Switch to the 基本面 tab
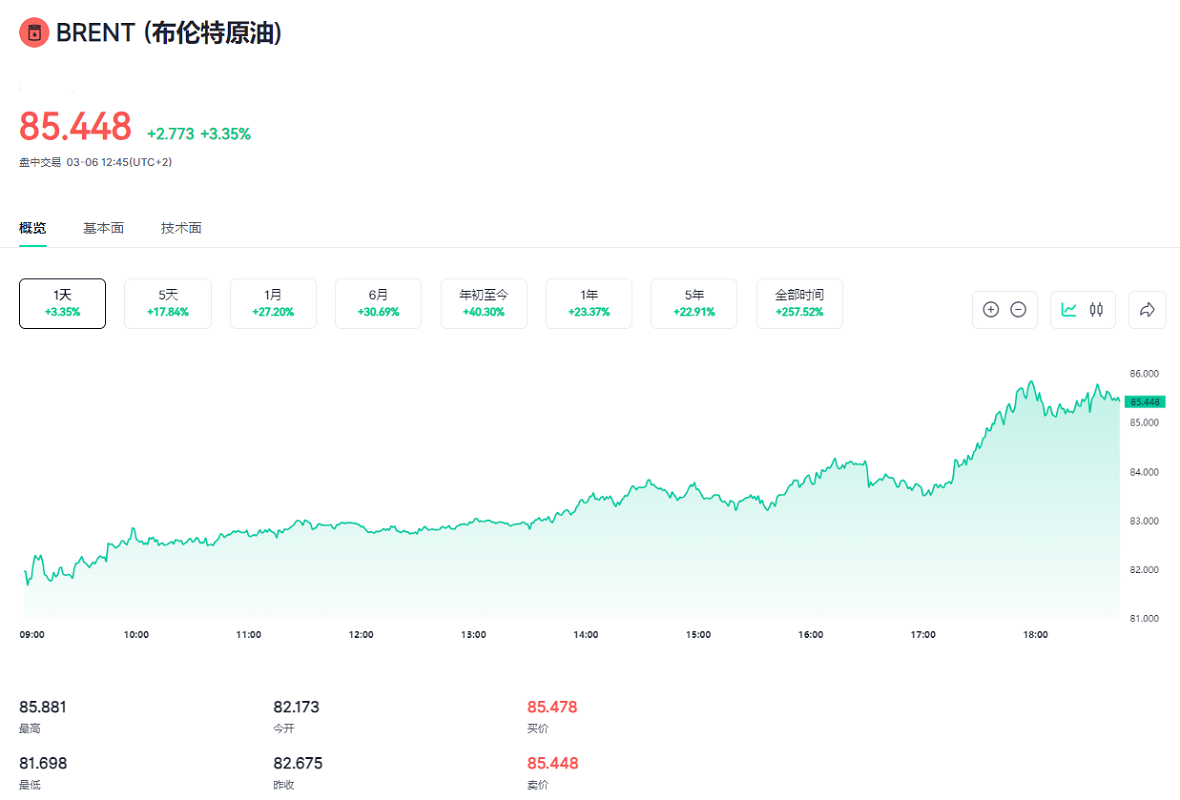Image resolution: width=1180 pixels, height=800 pixels. click(103, 228)
